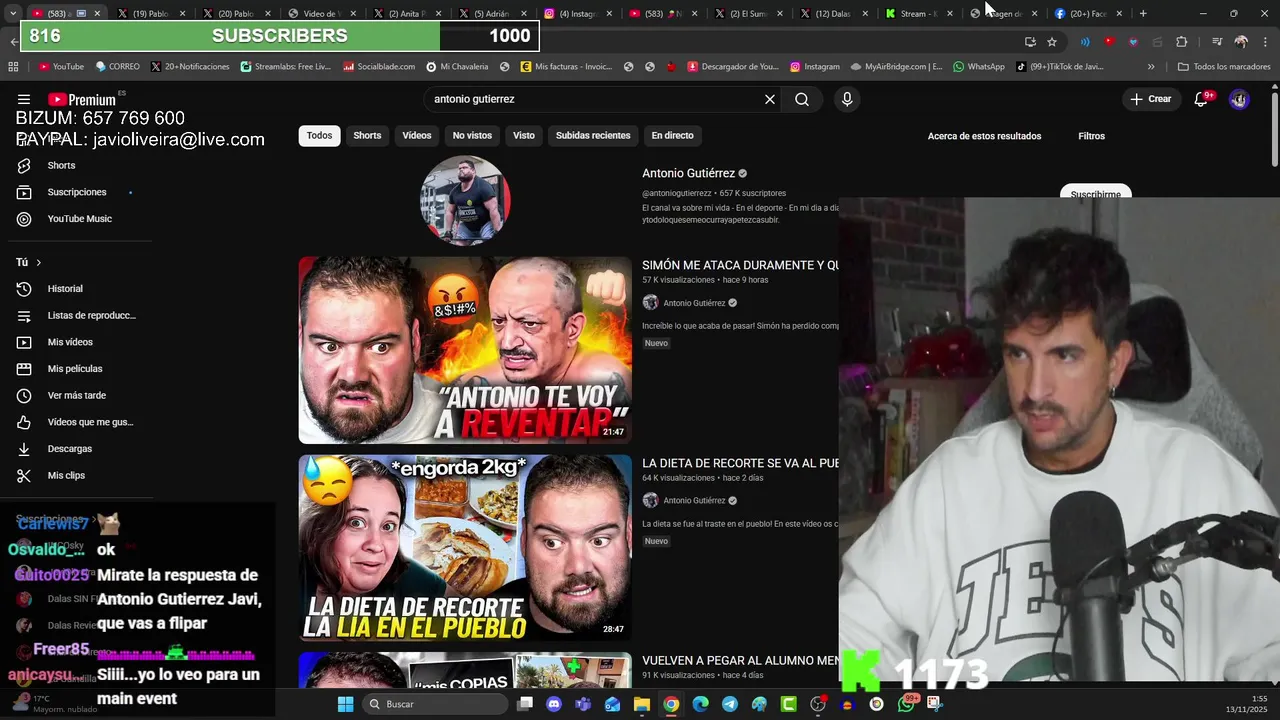Open a new browser tab
This screenshot has height=720, width=1280.
[x=1143, y=14]
